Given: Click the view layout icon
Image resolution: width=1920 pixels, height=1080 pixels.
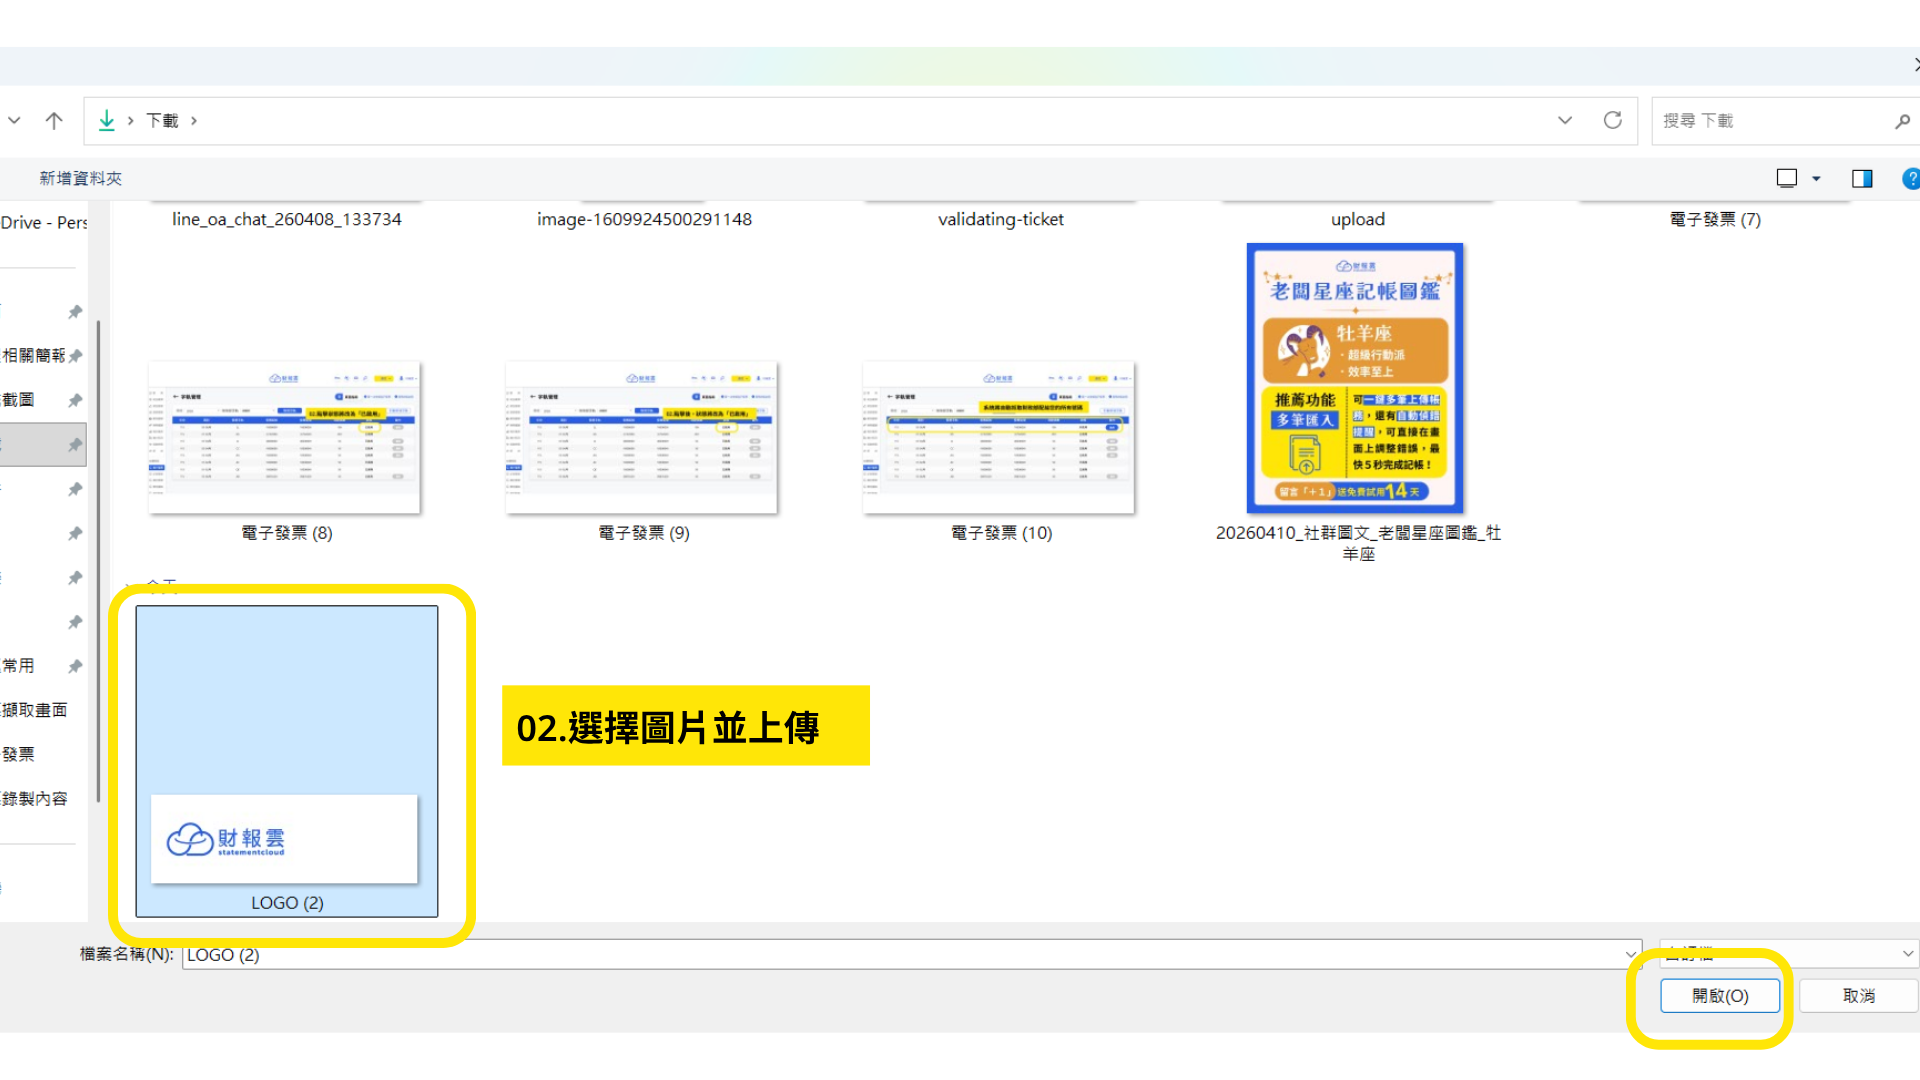Looking at the screenshot, I should [1786, 179].
